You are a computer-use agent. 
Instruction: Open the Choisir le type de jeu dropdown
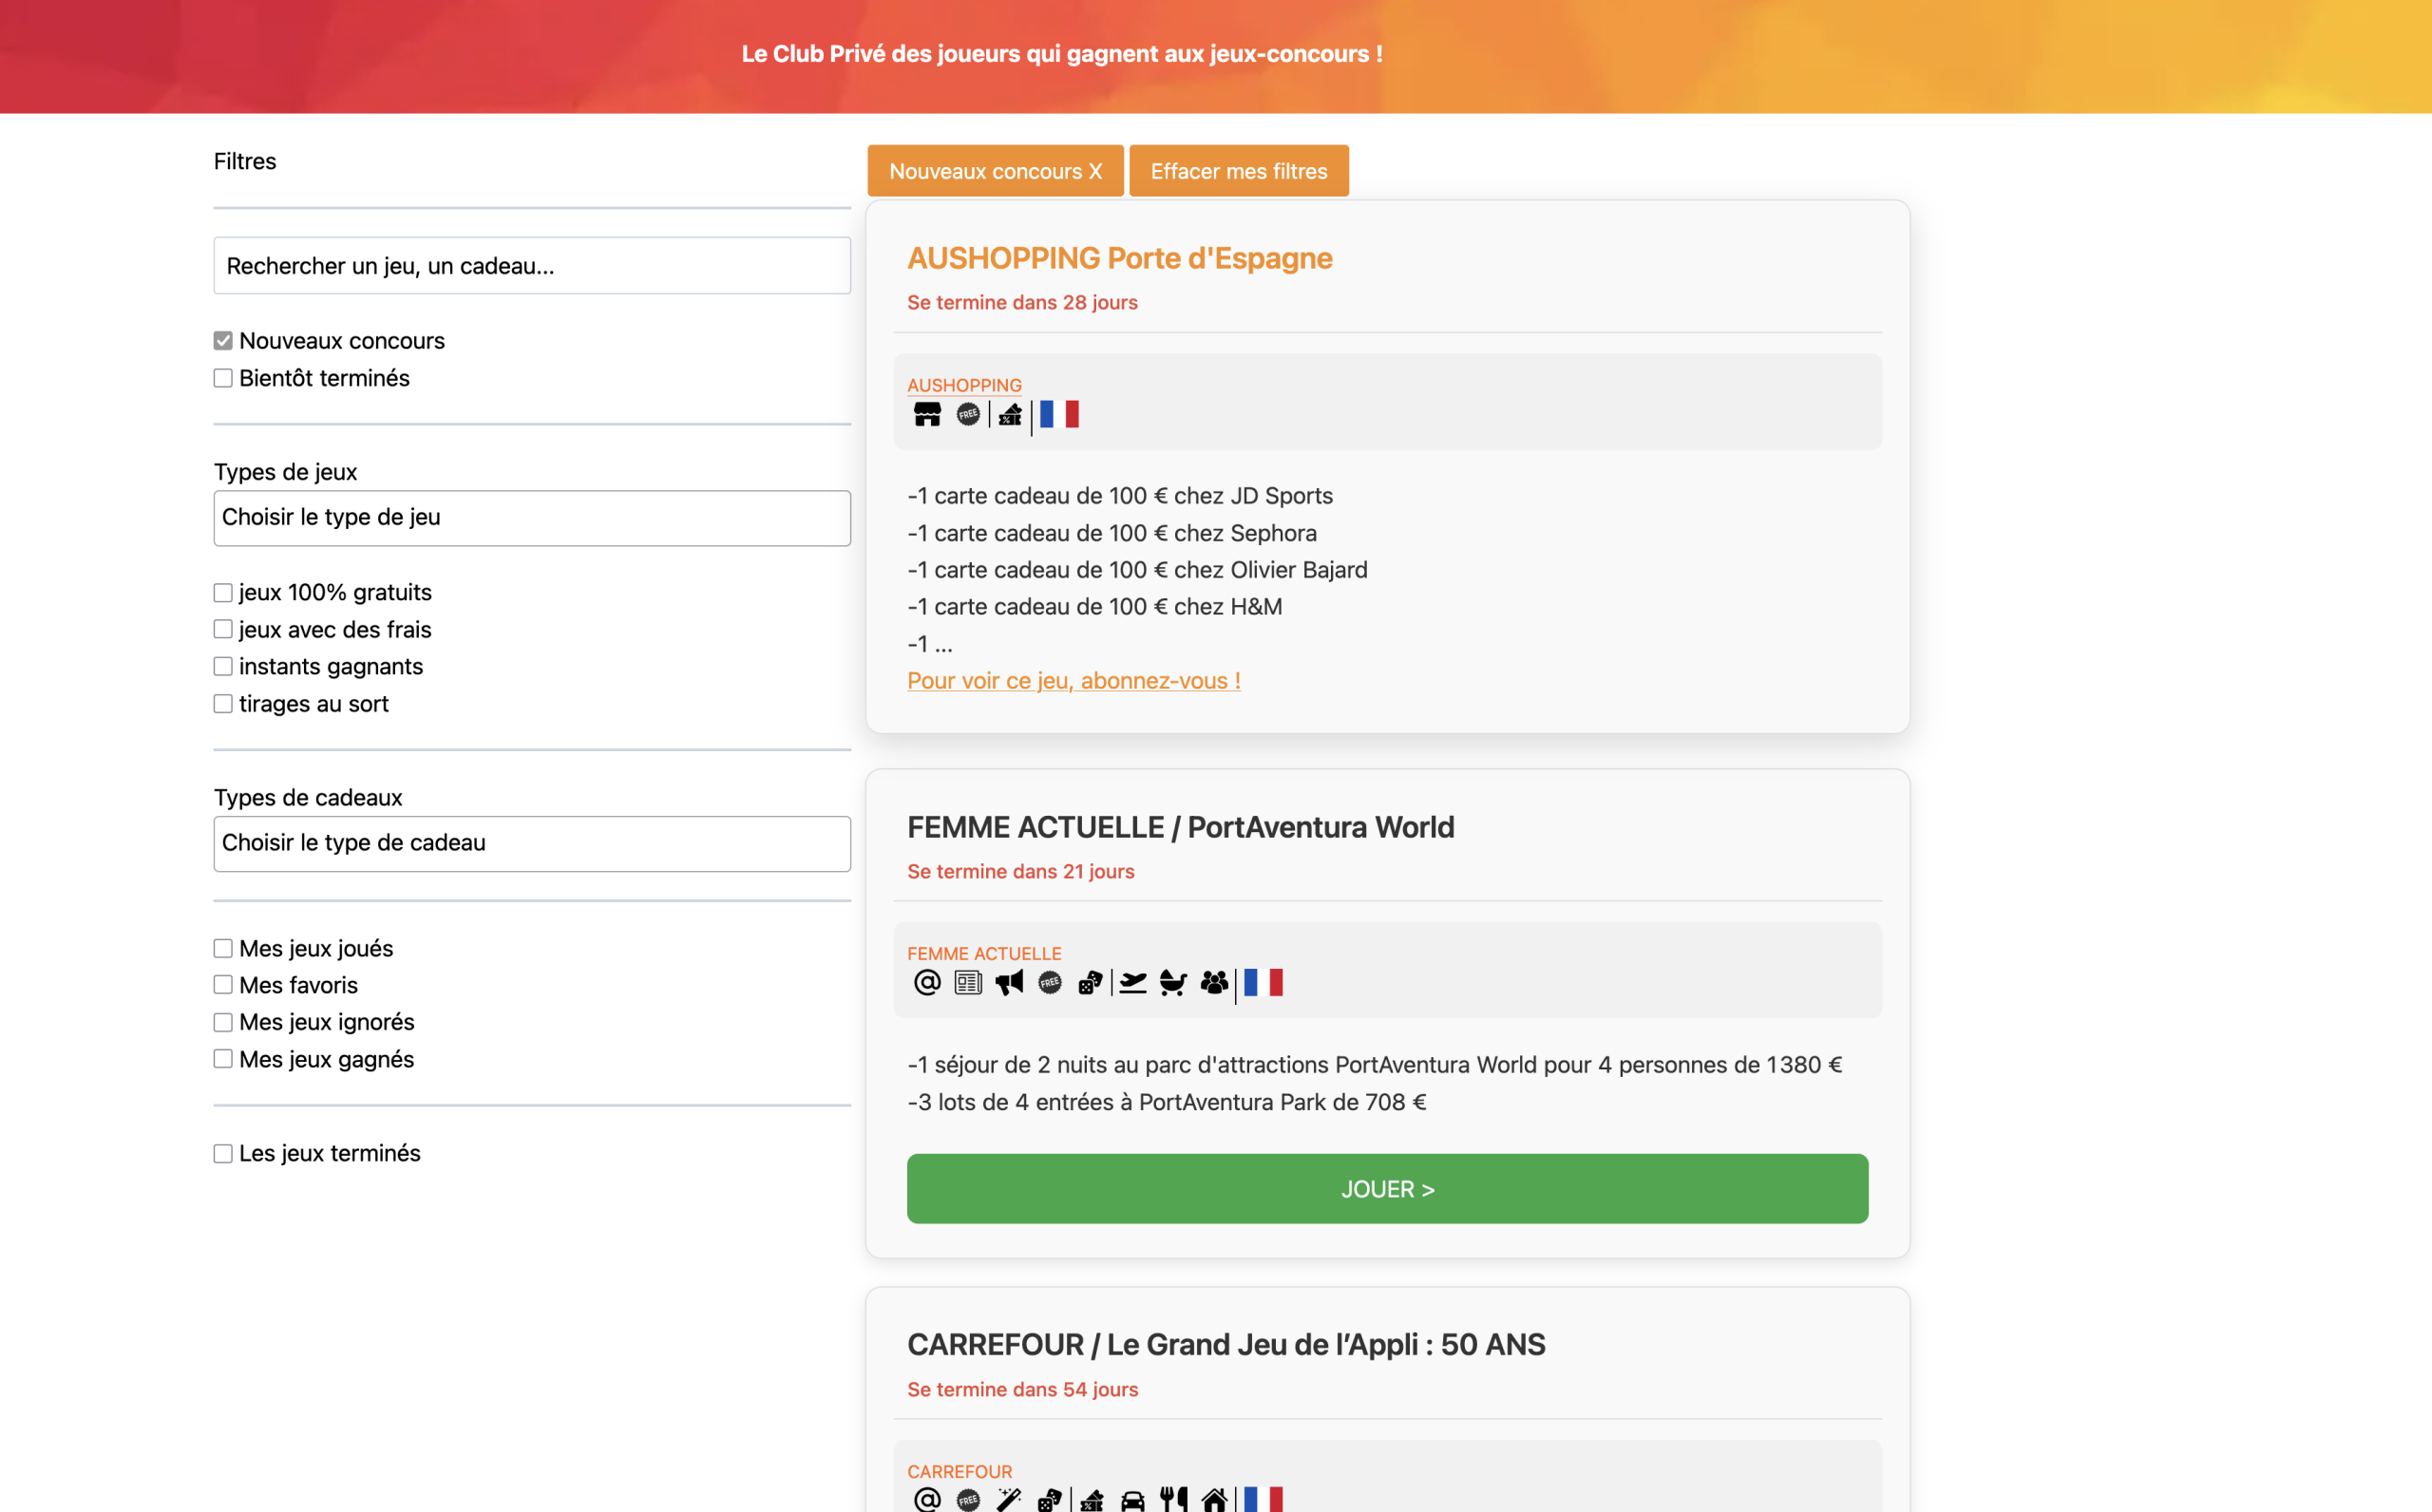[x=532, y=518]
